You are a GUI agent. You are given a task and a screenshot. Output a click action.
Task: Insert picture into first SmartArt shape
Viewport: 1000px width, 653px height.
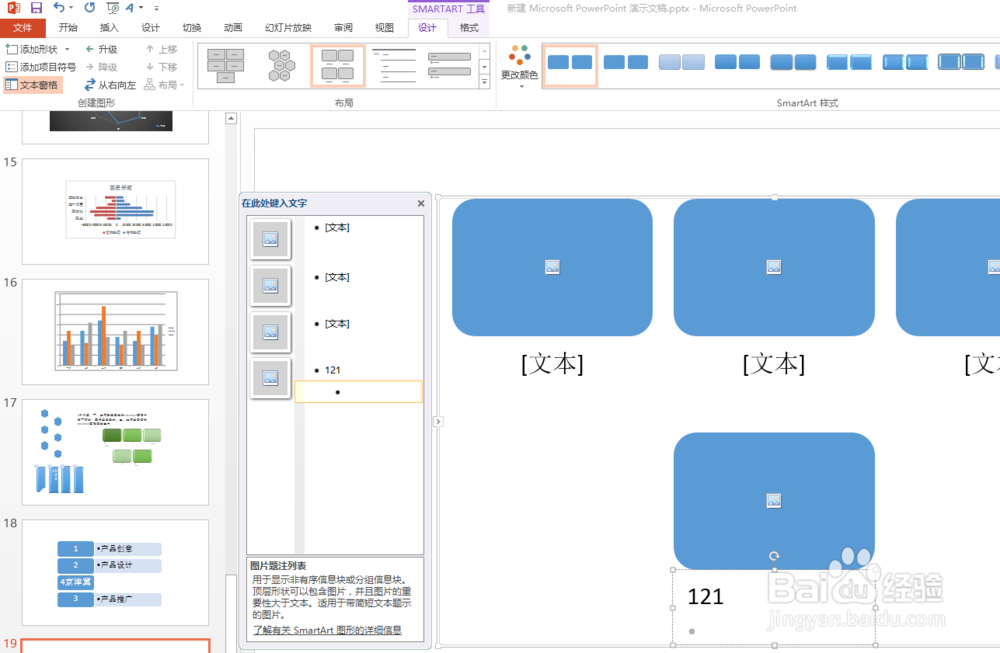pos(552,267)
